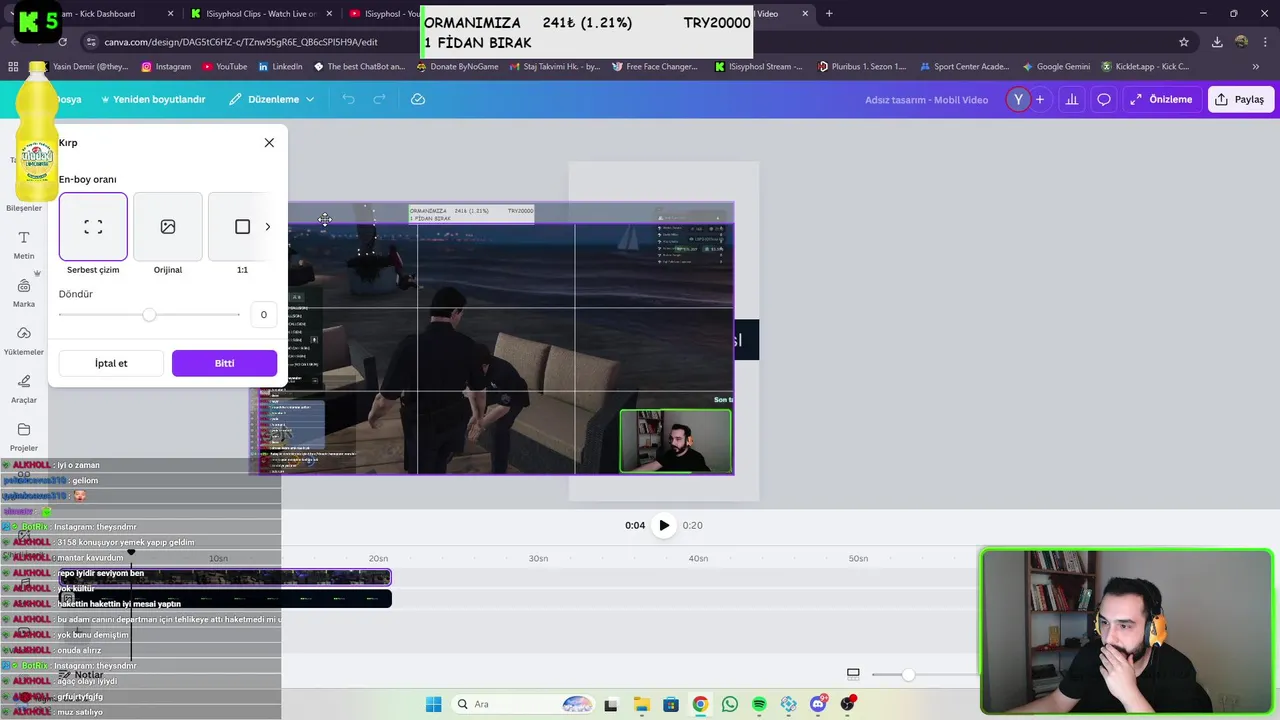Switch to ISisyphosI YouTube tab
The width and height of the screenshot is (1280, 720).
pos(383,14)
